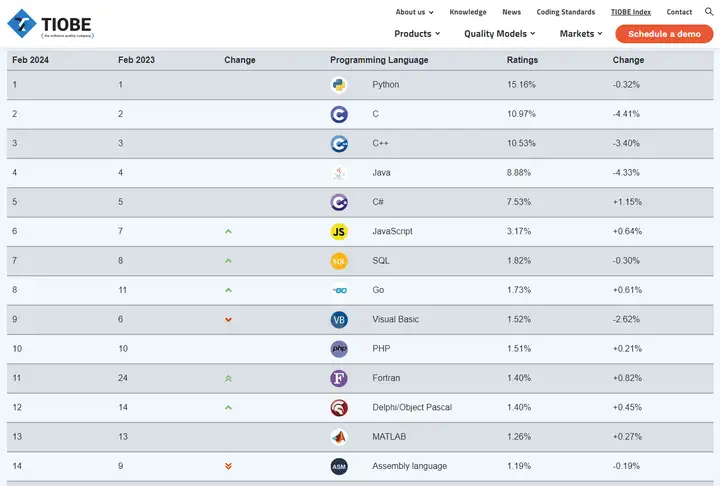This screenshot has width=720, height=486.
Task: Select the Python language name
Action: click(x=386, y=85)
